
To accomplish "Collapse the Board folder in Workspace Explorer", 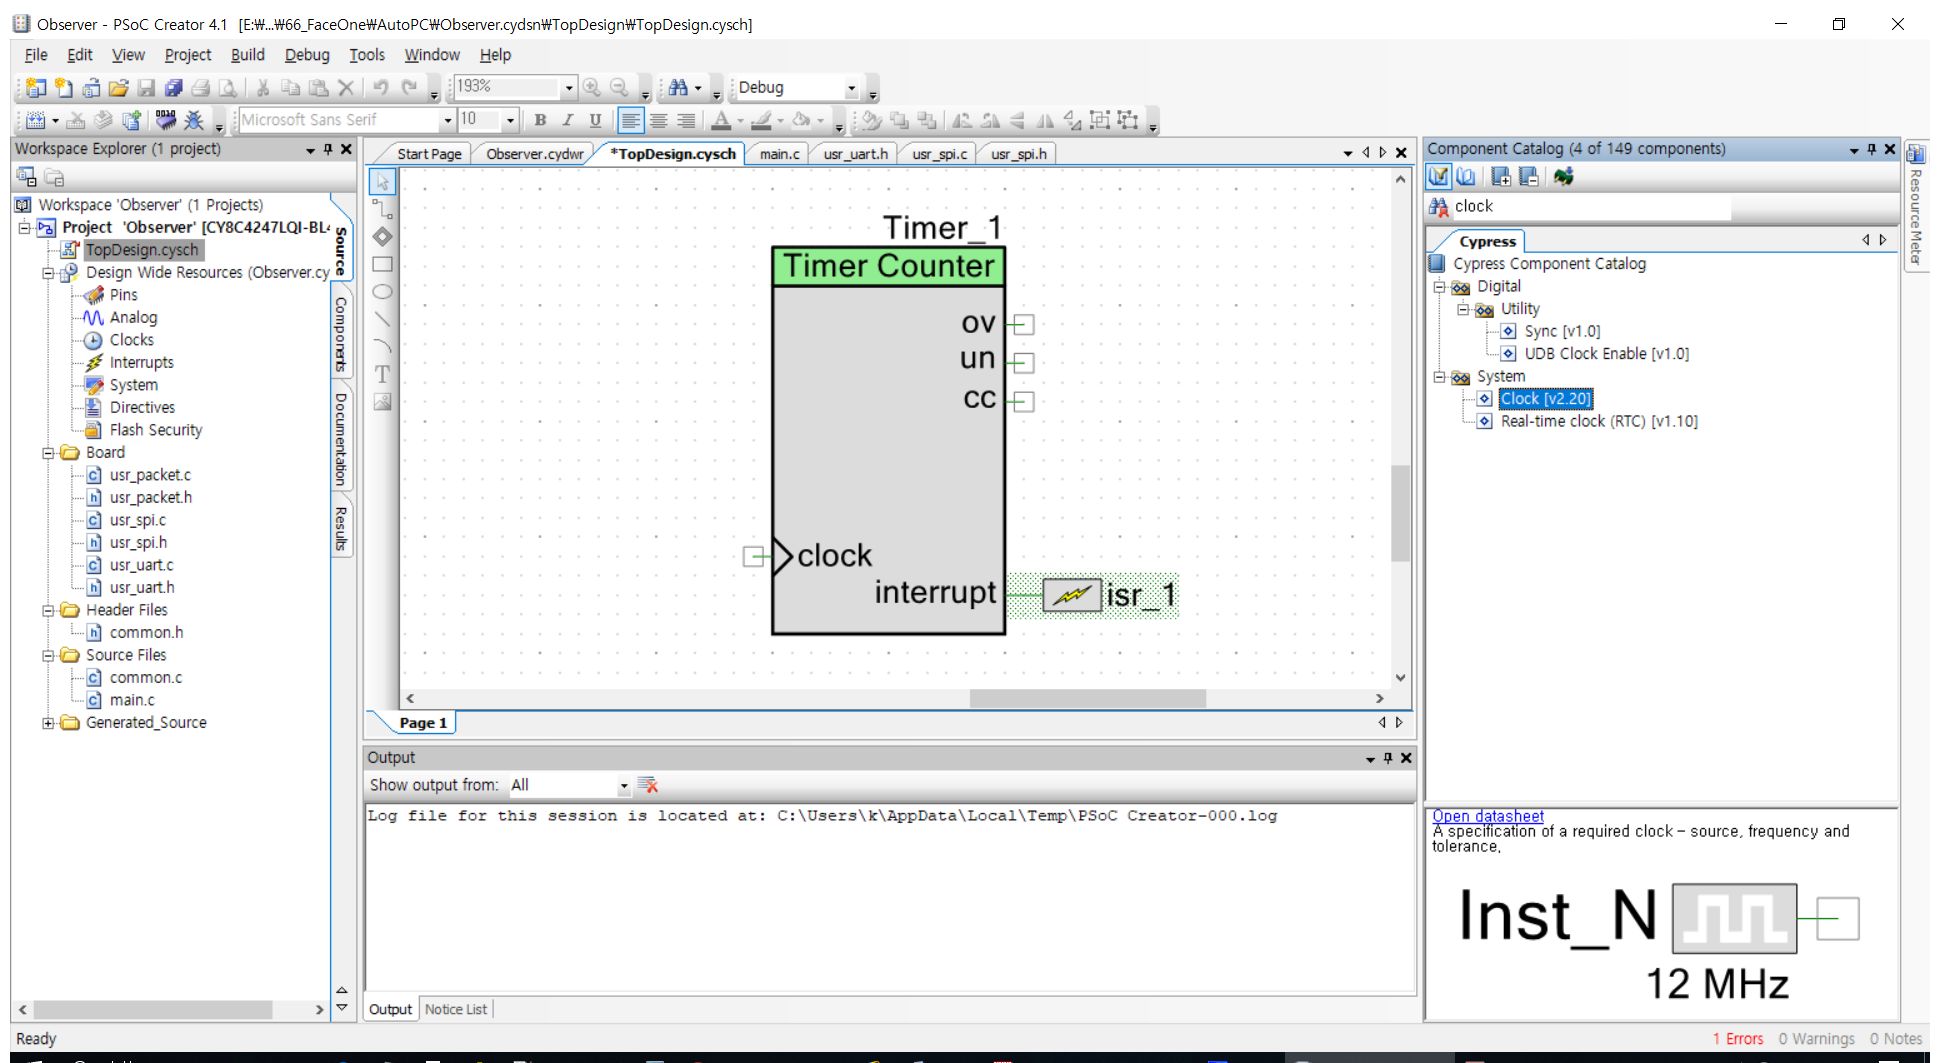I will [48, 453].
